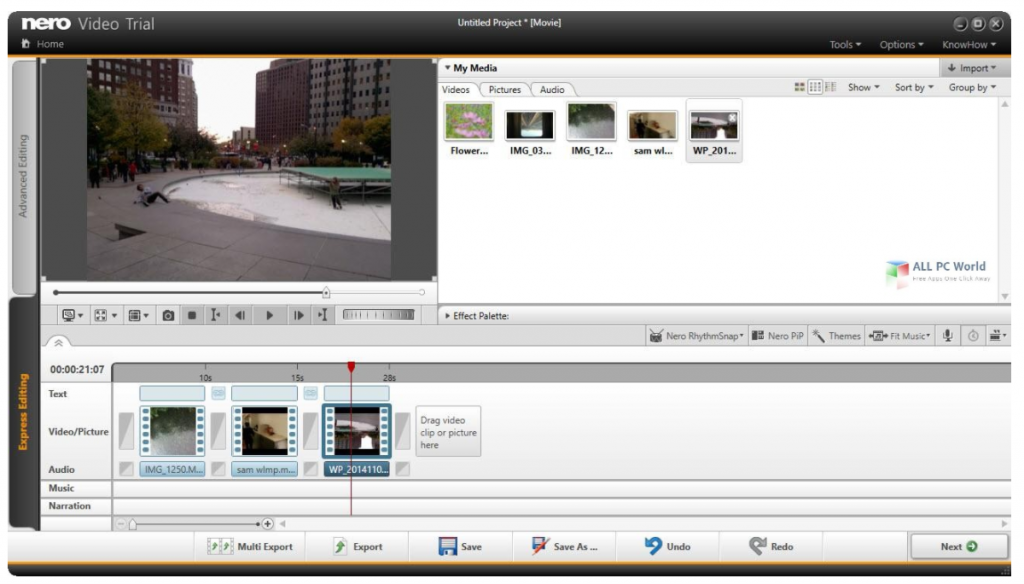Click the Save button

click(460, 547)
